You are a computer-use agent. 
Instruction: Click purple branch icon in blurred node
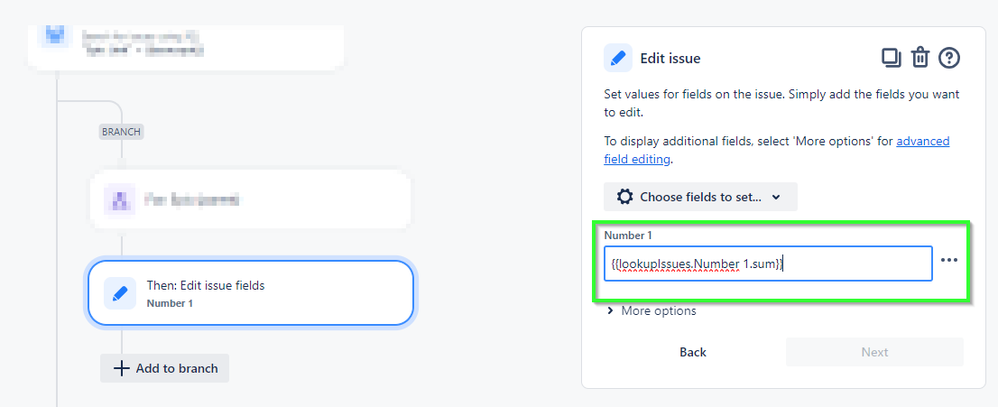click(x=120, y=200)
